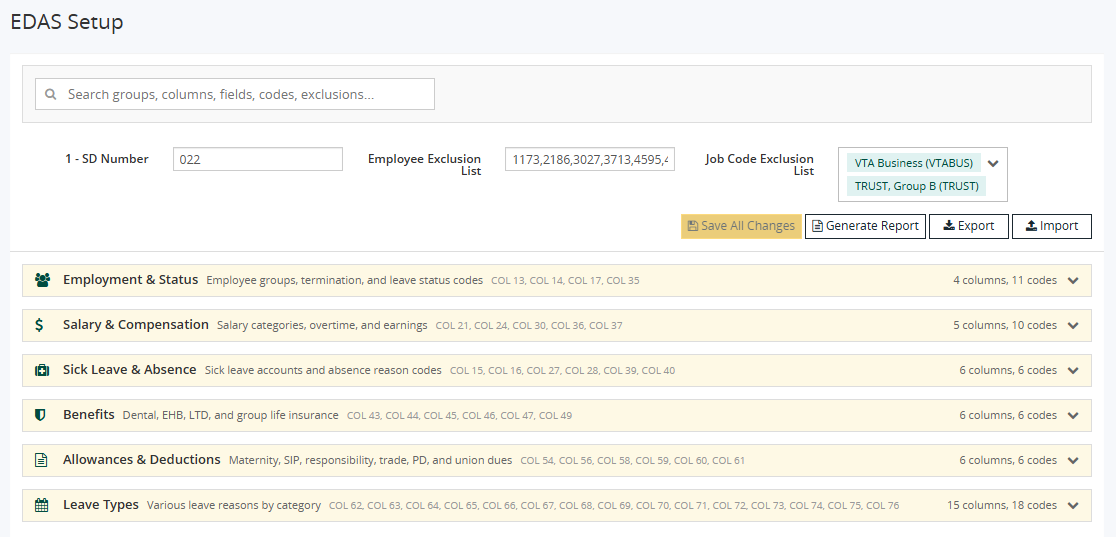Open the Job Code Exclusion List dropdown arrow
Viewport: 1116px width, 537px height.
pyautogui.click(x=994, y=163)
